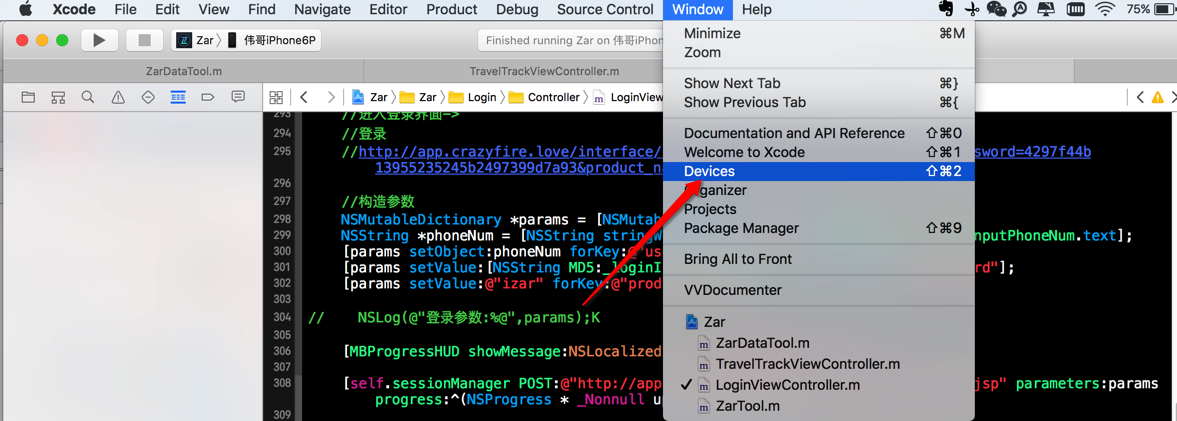The width and height of the screenshot is (1177, 421).
Task: Click LoginView file in the jump bar
Action: (628, 97)
